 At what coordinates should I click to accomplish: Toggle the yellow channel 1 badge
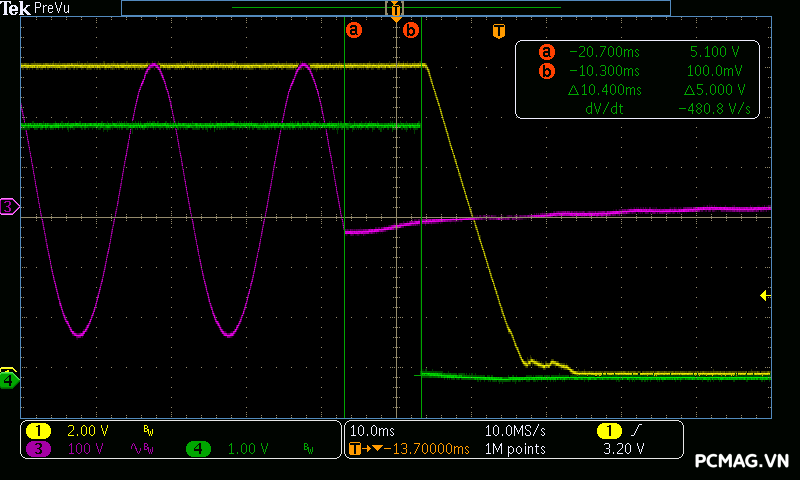pyautogui.click(x=38, y=430)
